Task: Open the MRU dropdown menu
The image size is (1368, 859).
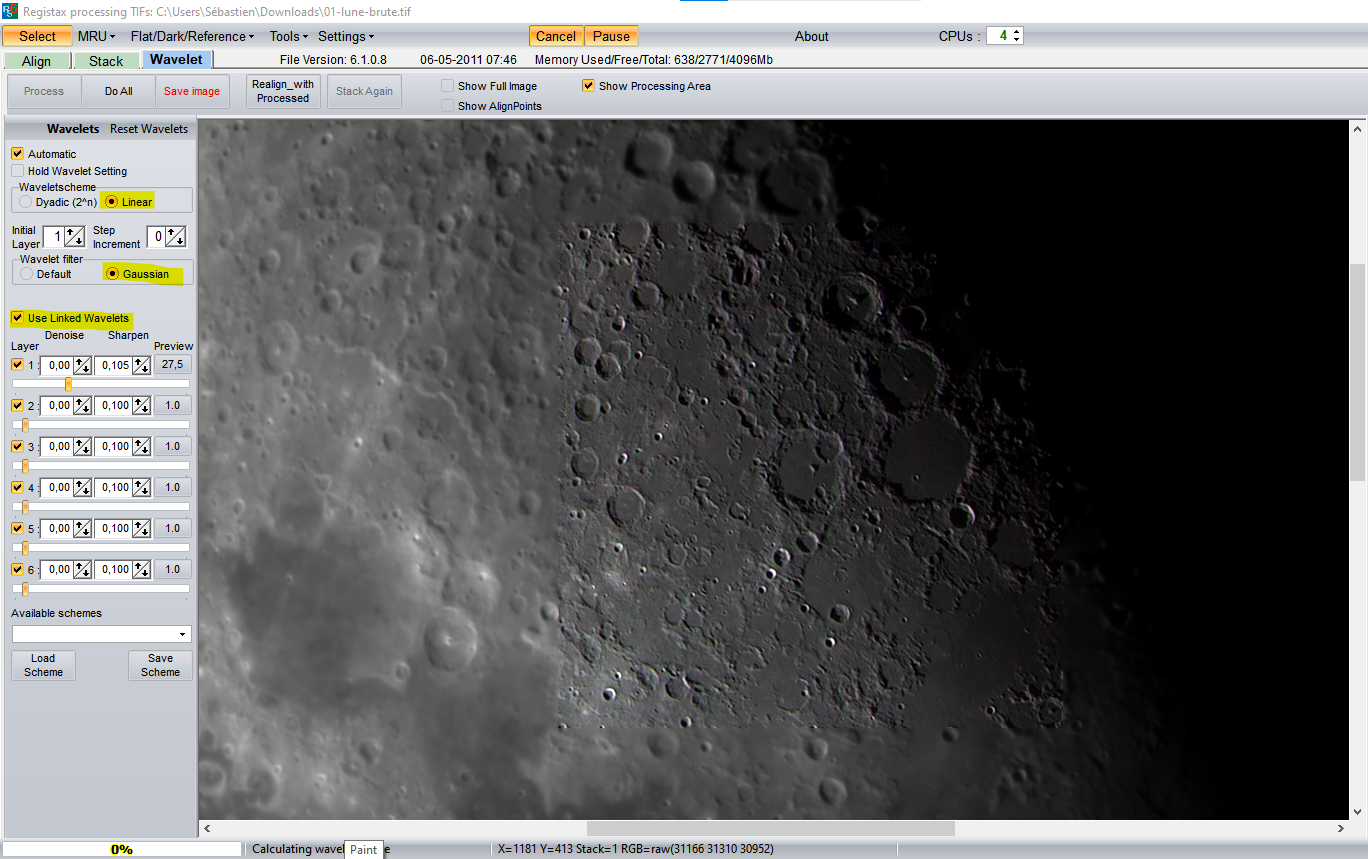Action: [96, 36]
